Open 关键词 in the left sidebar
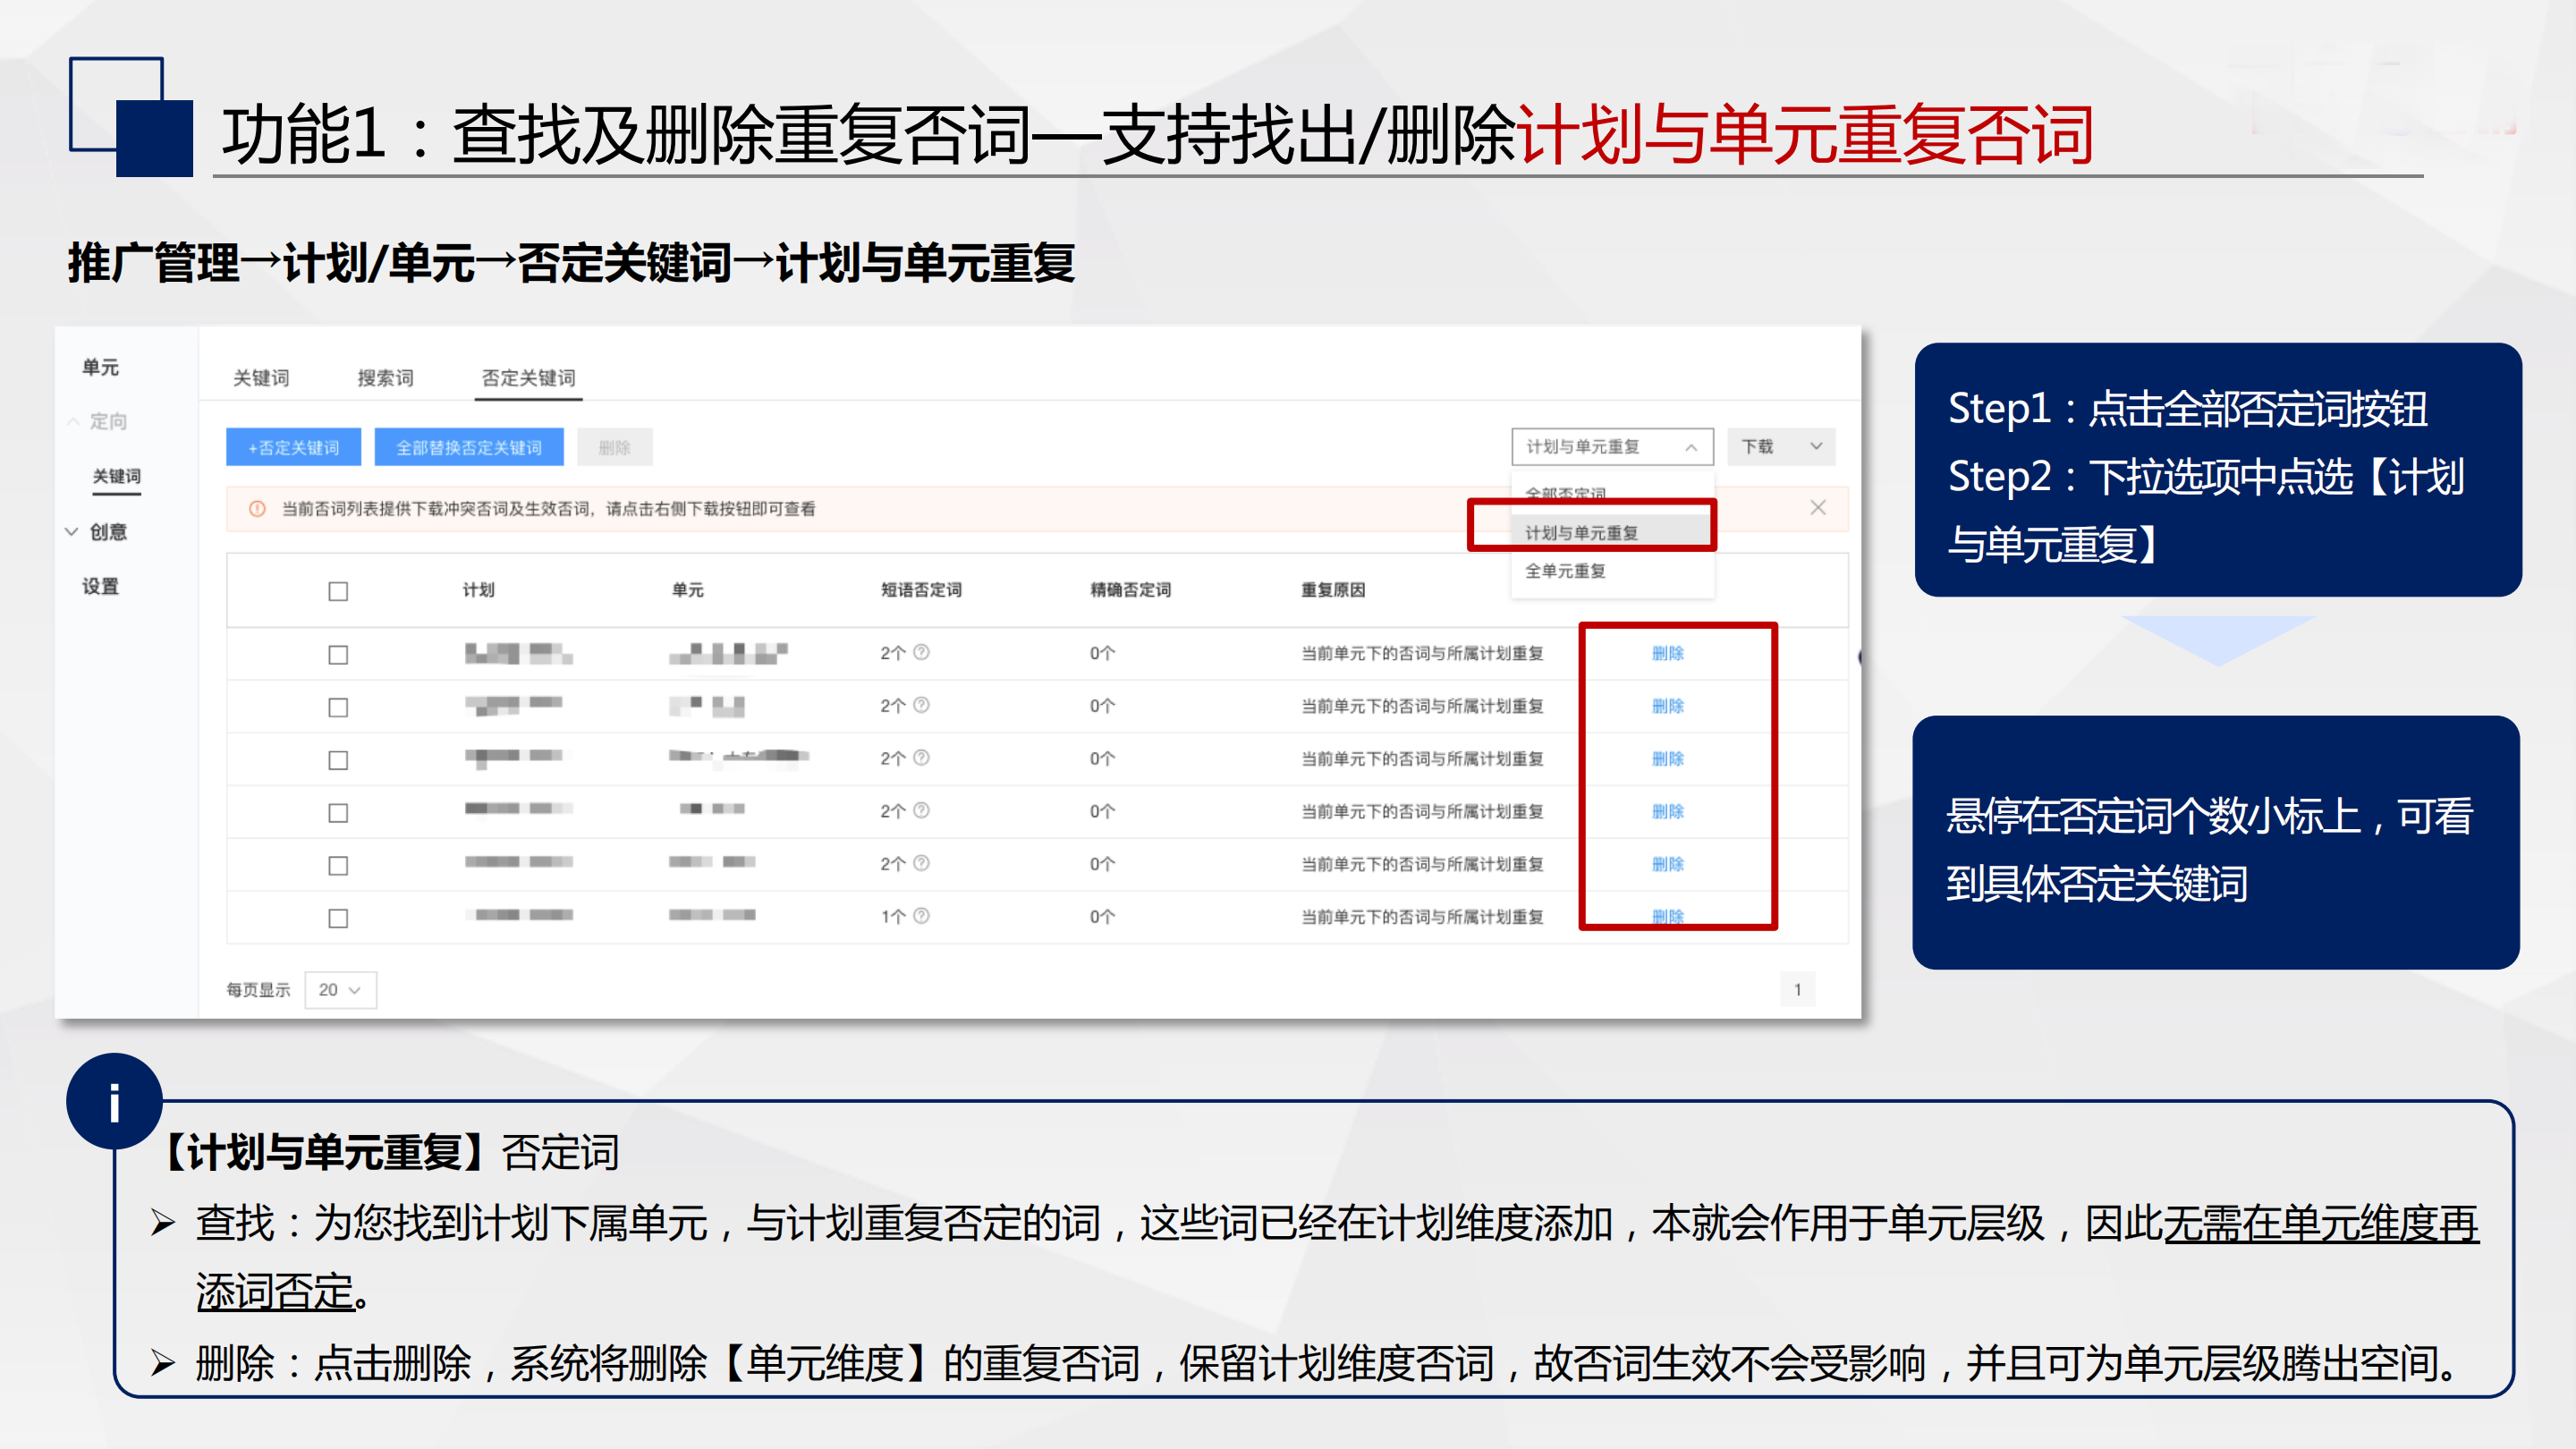 pos(117,476)
